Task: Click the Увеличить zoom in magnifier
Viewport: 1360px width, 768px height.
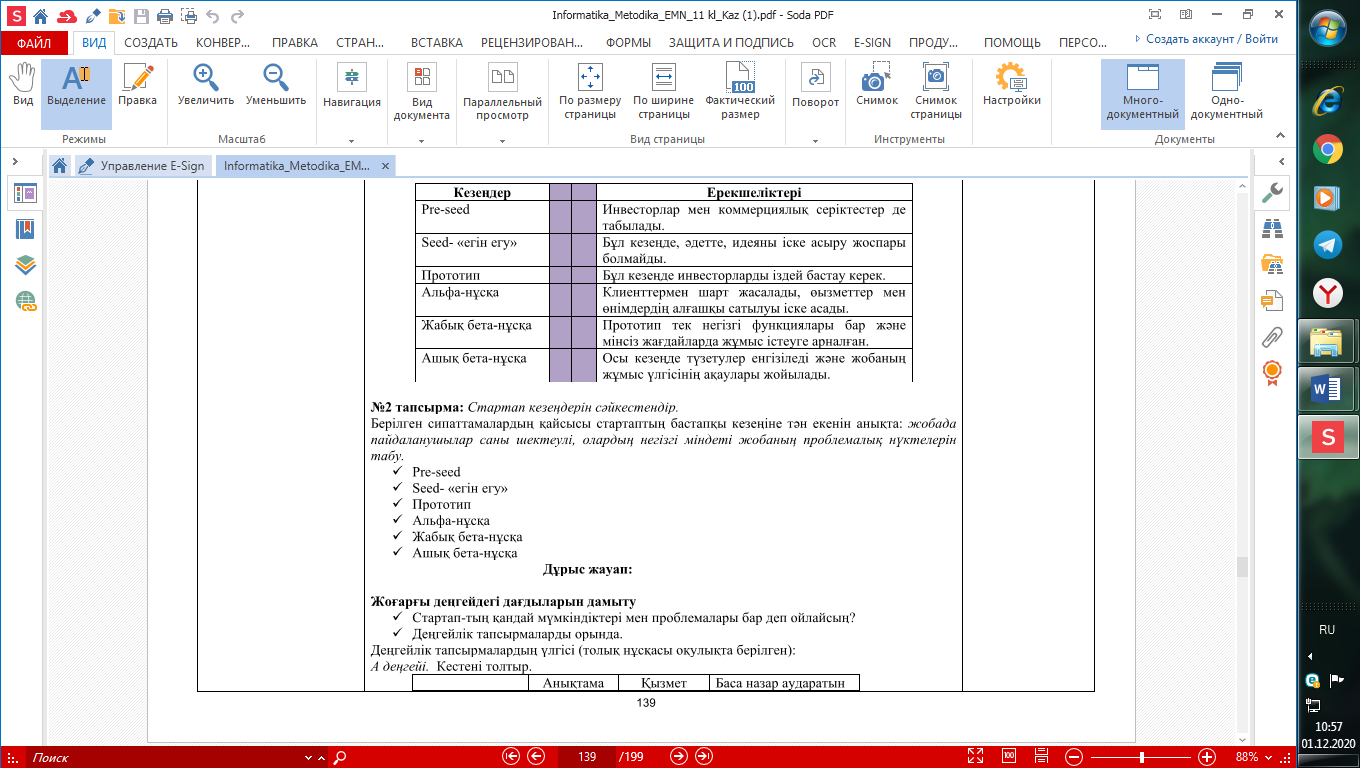Action: click(206, 86)
